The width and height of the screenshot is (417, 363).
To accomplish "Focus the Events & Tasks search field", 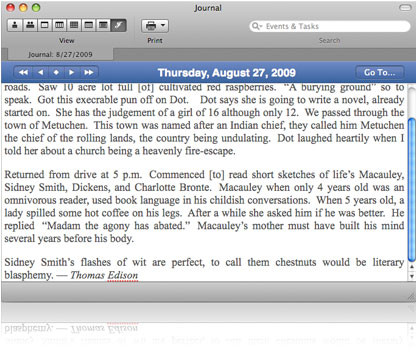I will coord(330,26).
